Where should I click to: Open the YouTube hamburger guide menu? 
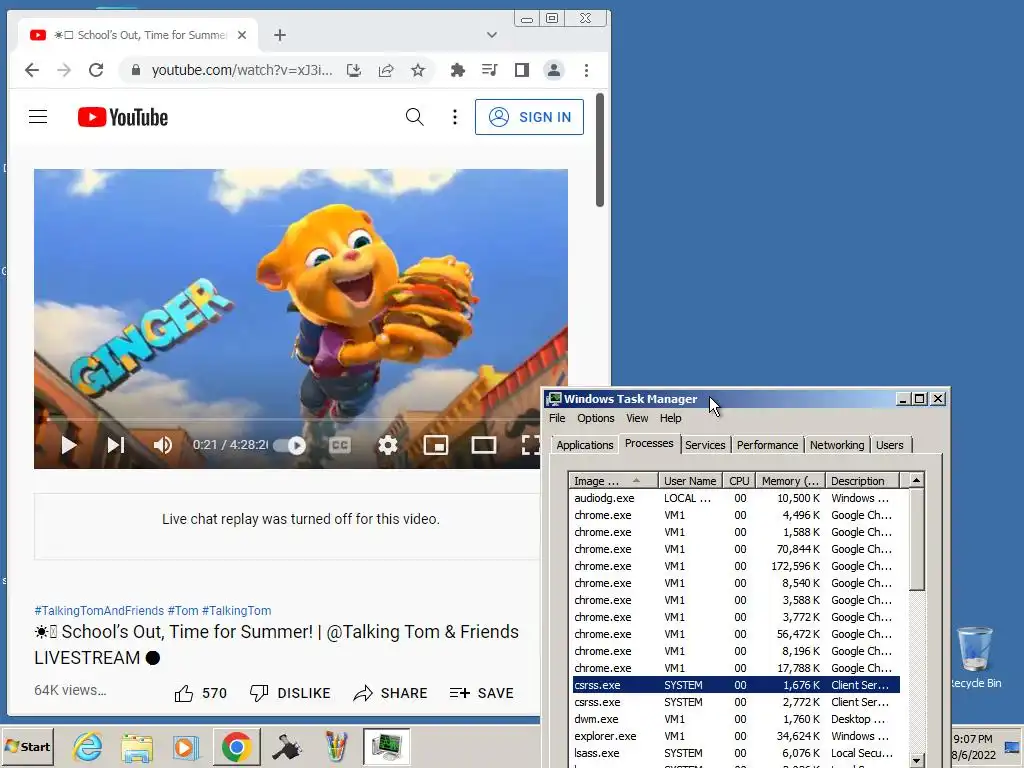click(x=38, y=117)
